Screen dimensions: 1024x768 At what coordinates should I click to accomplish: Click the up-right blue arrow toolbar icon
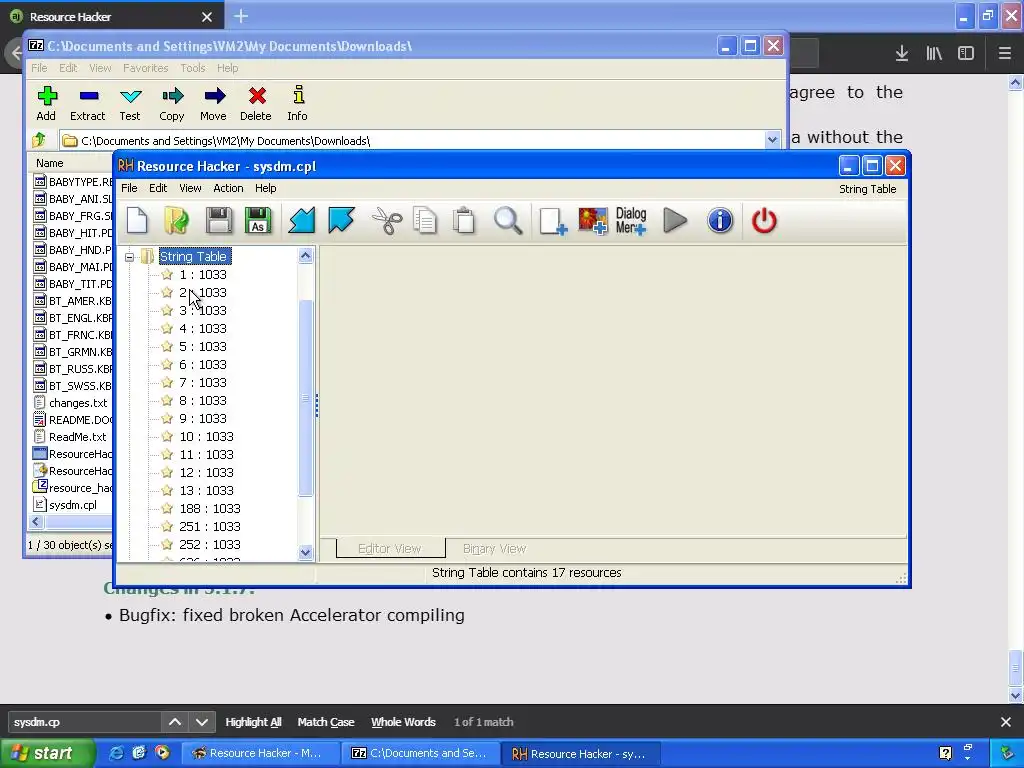pyautogui.click(x=341, y=220)
